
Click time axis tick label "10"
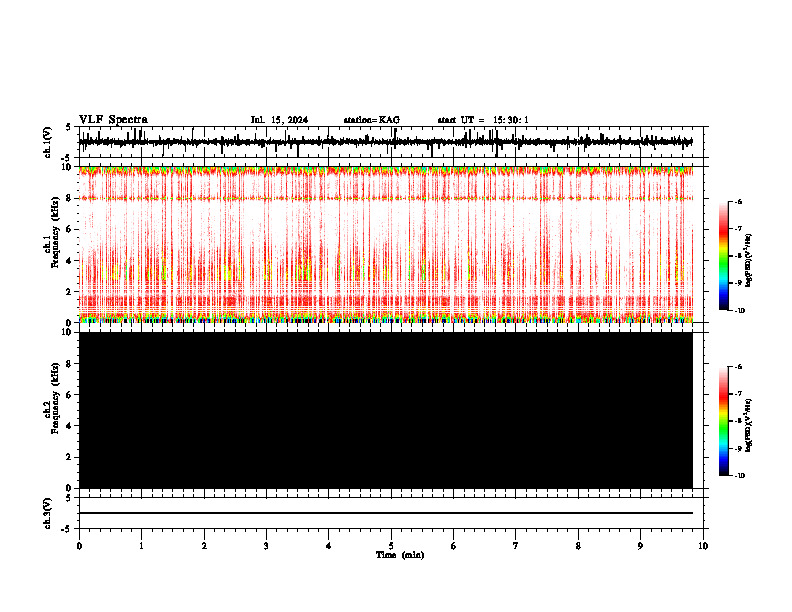coord(703,546)
